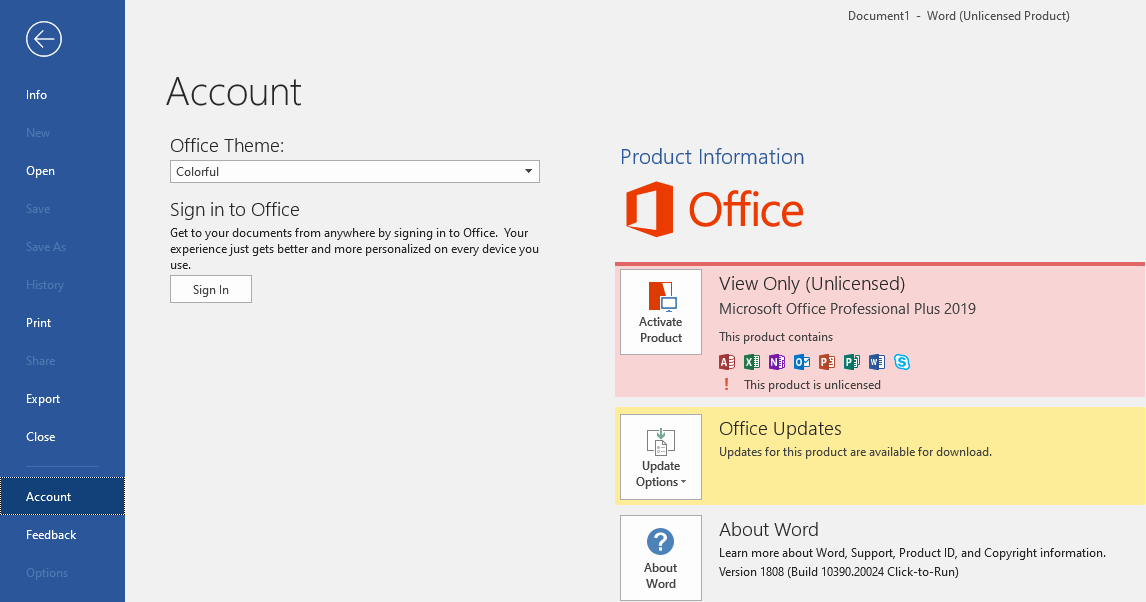Click the Publisher app icon
Screen dimensions: 1146x602
tap(851, 362)
